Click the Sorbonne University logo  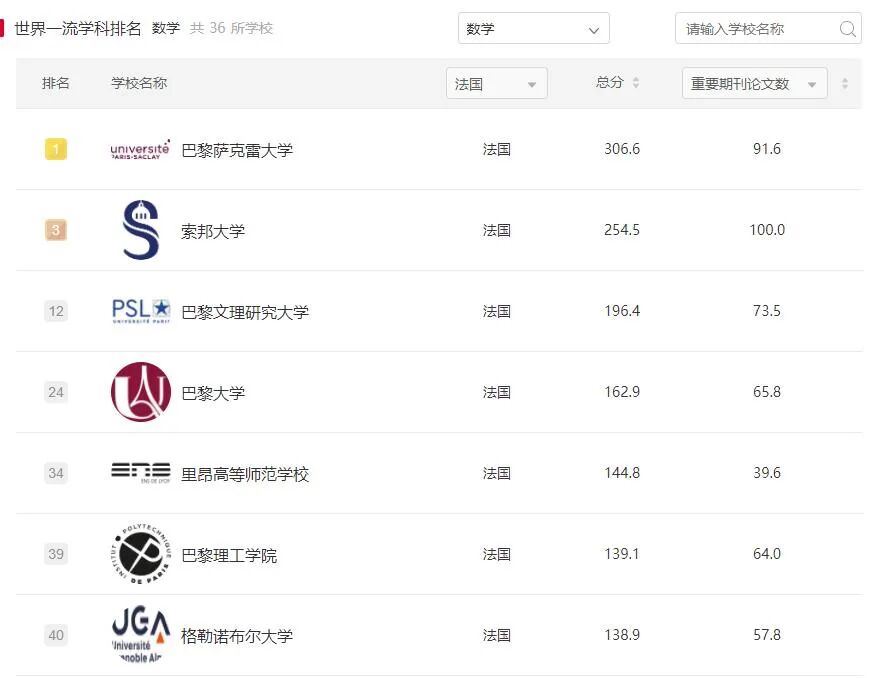(x=139, y=229)
